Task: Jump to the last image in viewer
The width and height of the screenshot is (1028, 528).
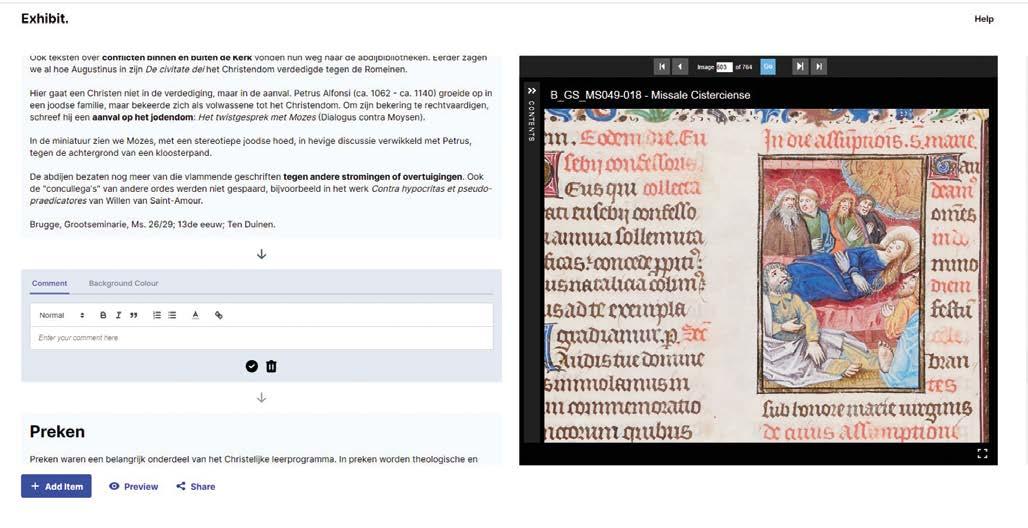Action: click(818, 66)
